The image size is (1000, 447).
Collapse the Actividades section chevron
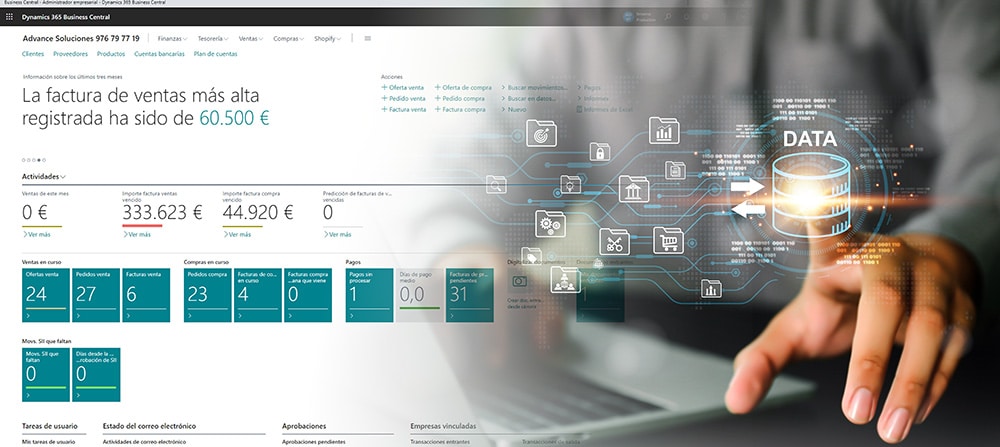(63, 177)
